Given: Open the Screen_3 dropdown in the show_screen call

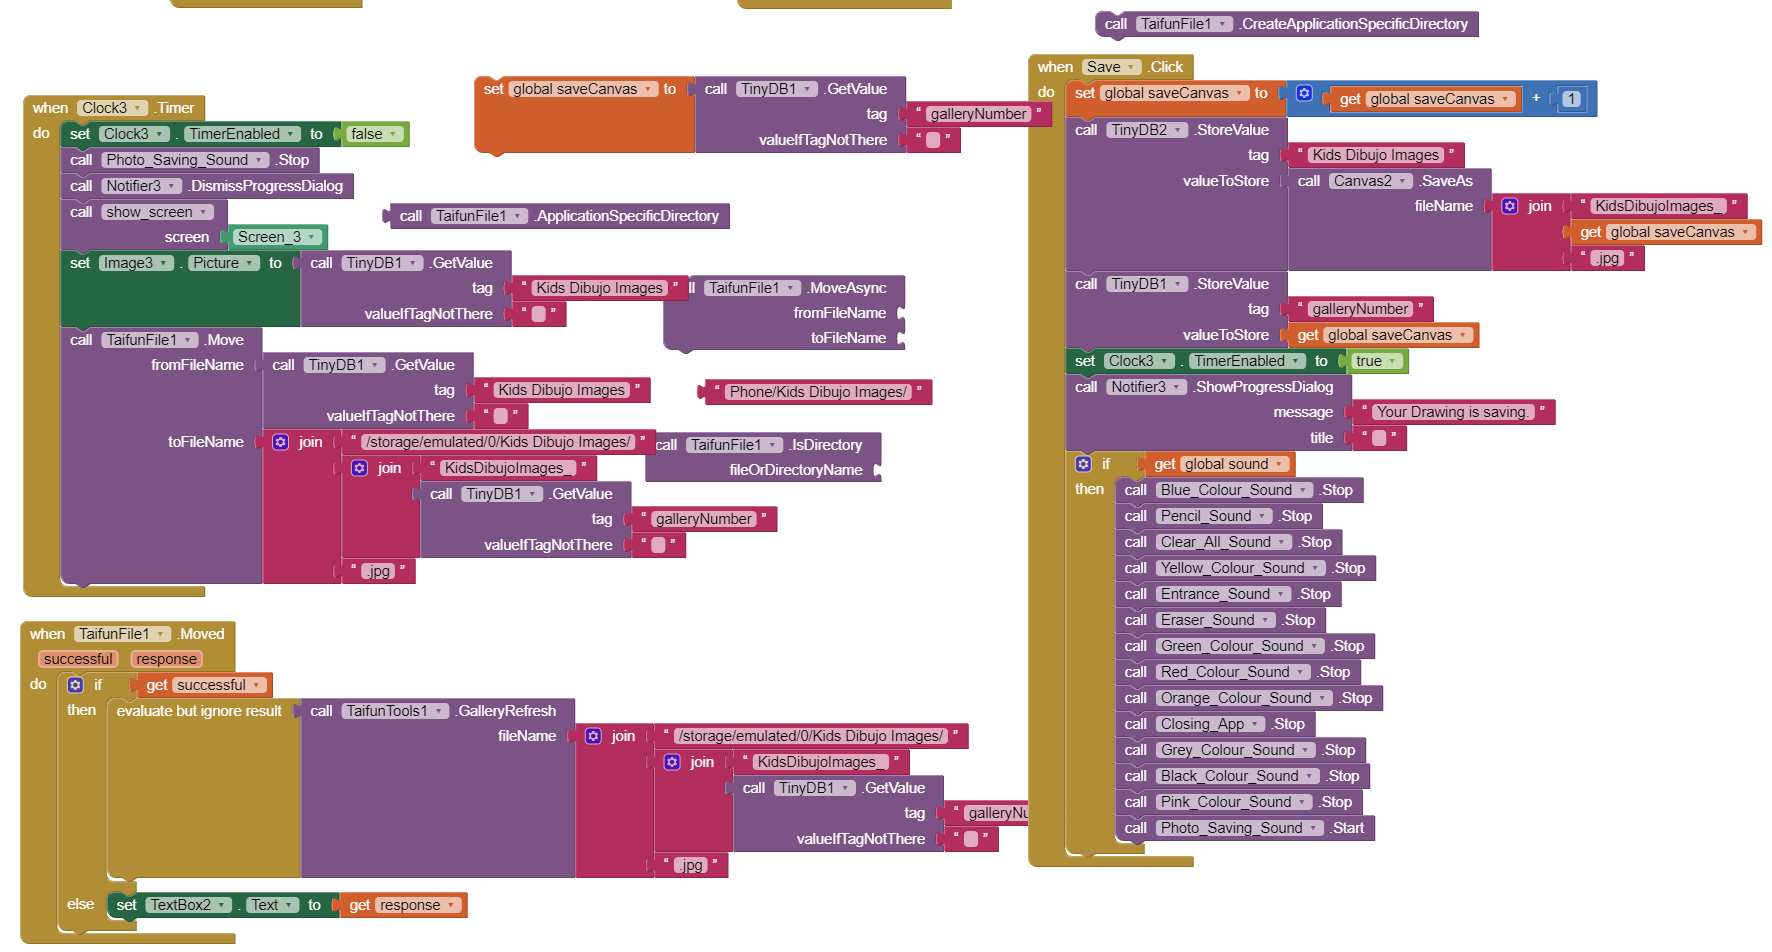Looking at the screenshot, I should [277, 237].
